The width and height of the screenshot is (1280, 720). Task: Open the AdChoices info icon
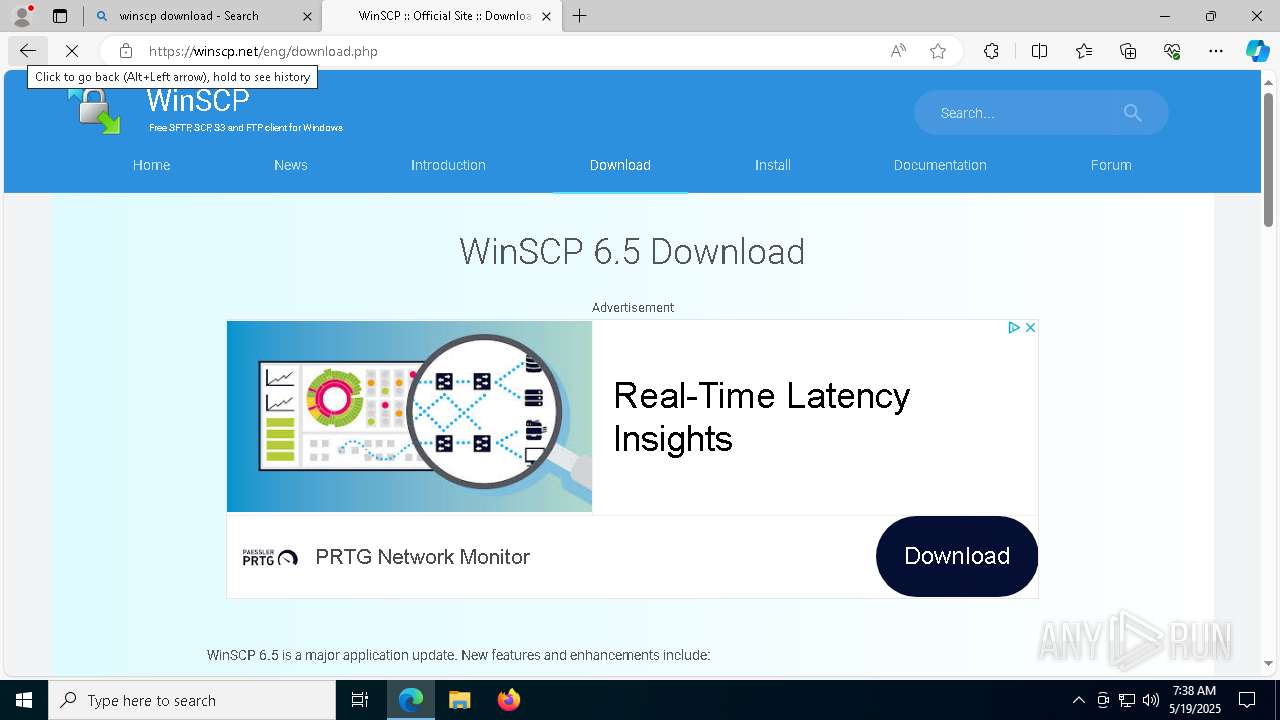(x=1013, y=328)
